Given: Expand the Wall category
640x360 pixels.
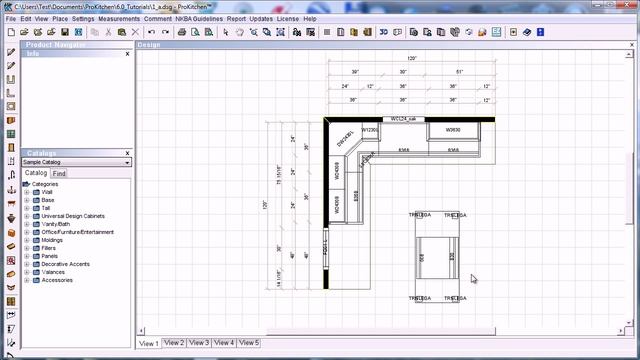Looking at the screenshot, I should tap(27, 192).
